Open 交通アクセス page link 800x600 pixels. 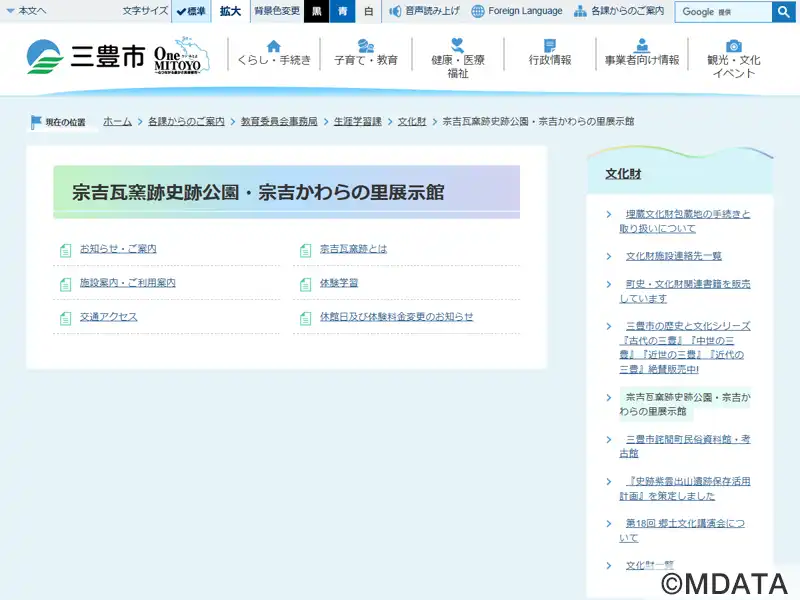pos(108,317)
